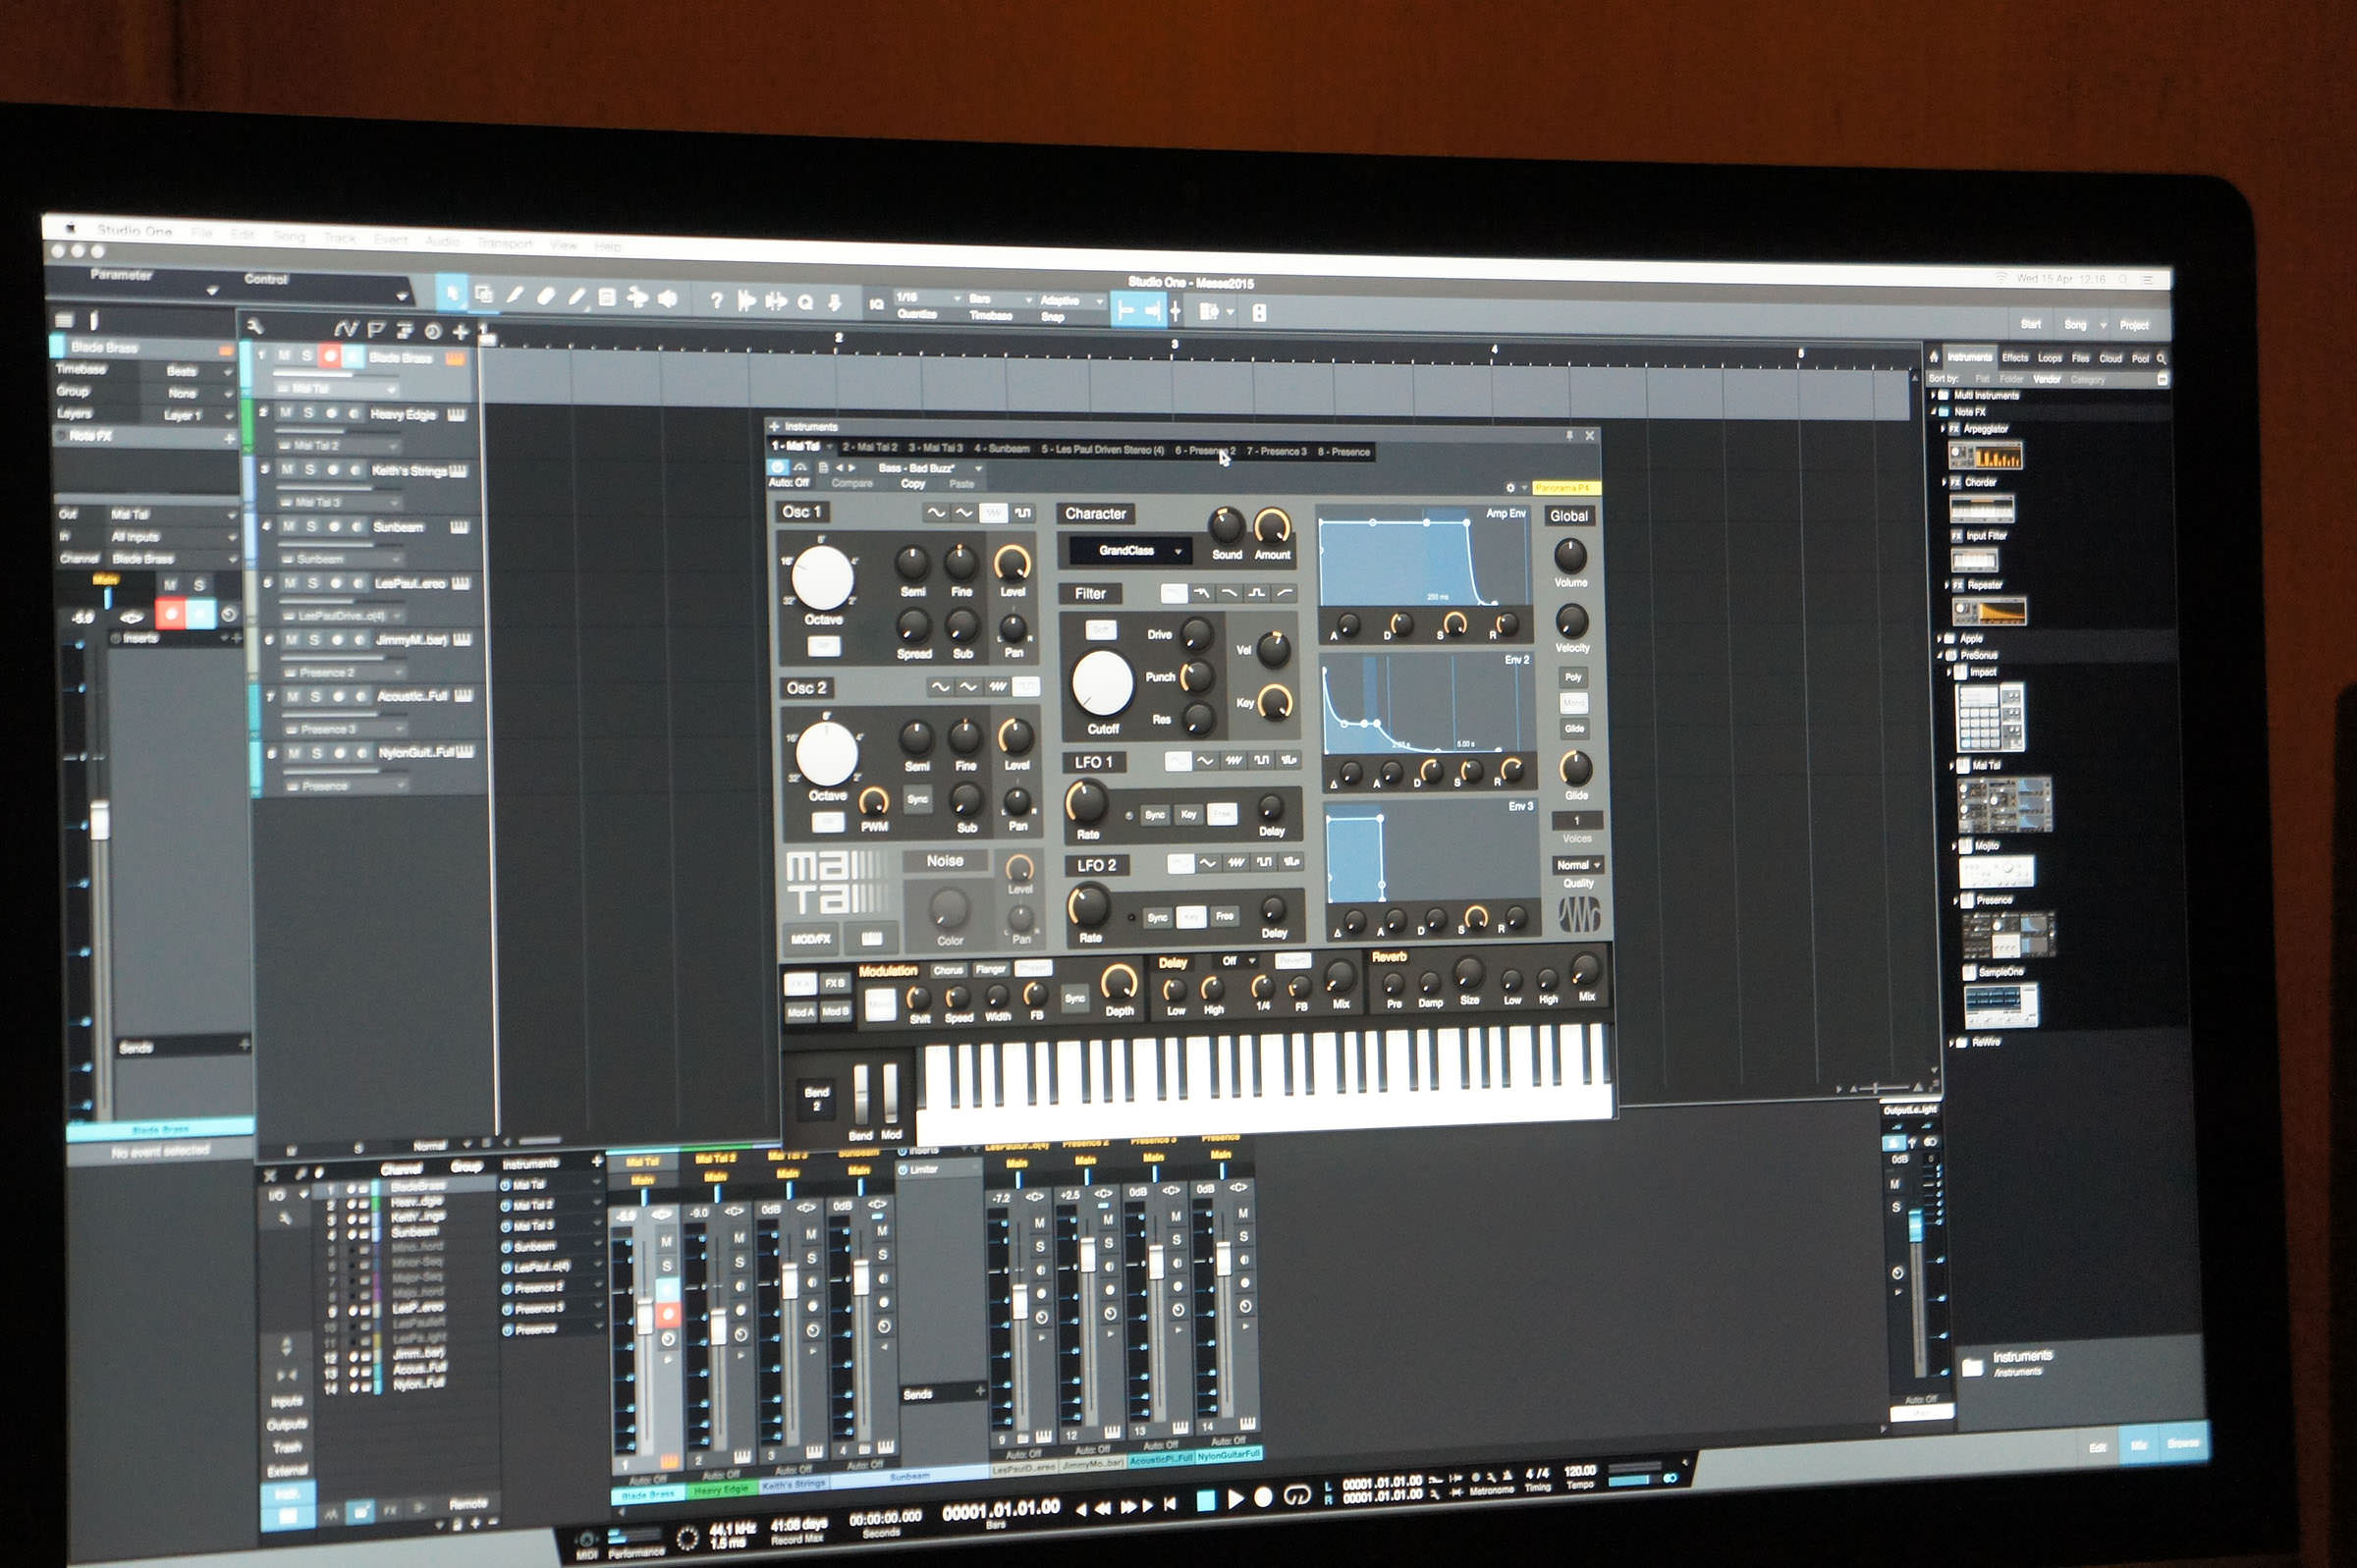Click the question mark help icon
Viewport: 2357px width, 1568px height.
coord(716,300)
